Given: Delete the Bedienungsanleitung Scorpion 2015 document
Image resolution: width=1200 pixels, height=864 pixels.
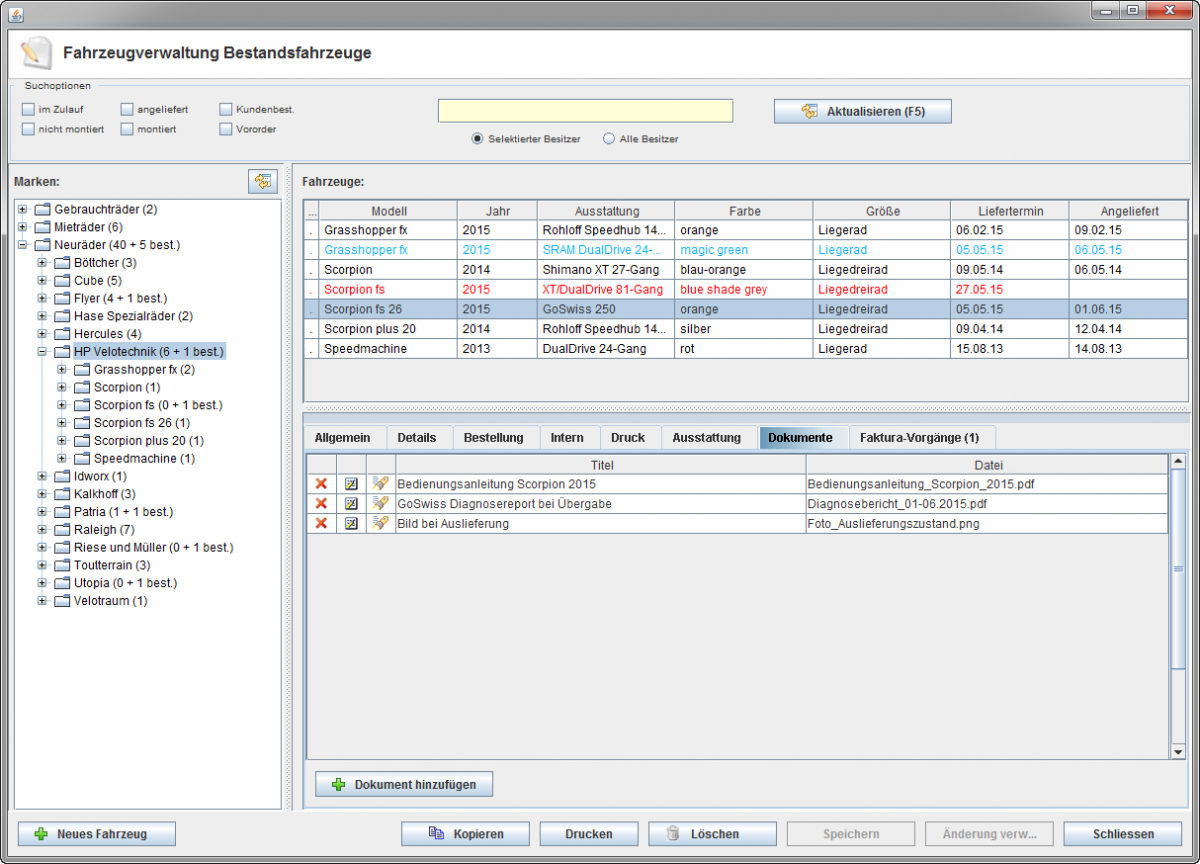Looking at the screenshot, I should 321,484.
